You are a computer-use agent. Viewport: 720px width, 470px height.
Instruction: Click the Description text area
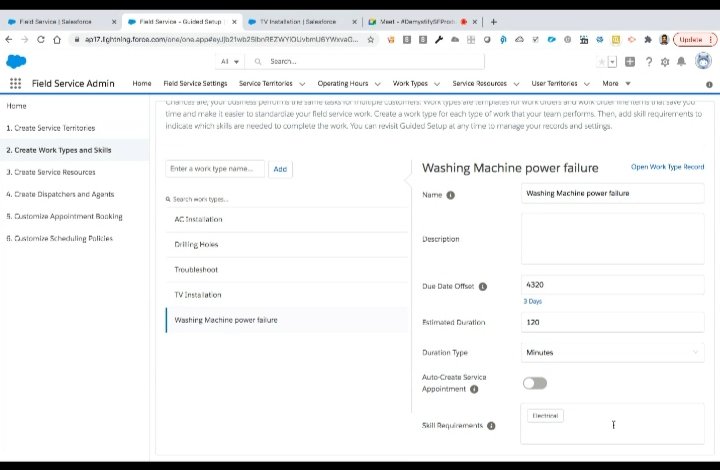613,239
